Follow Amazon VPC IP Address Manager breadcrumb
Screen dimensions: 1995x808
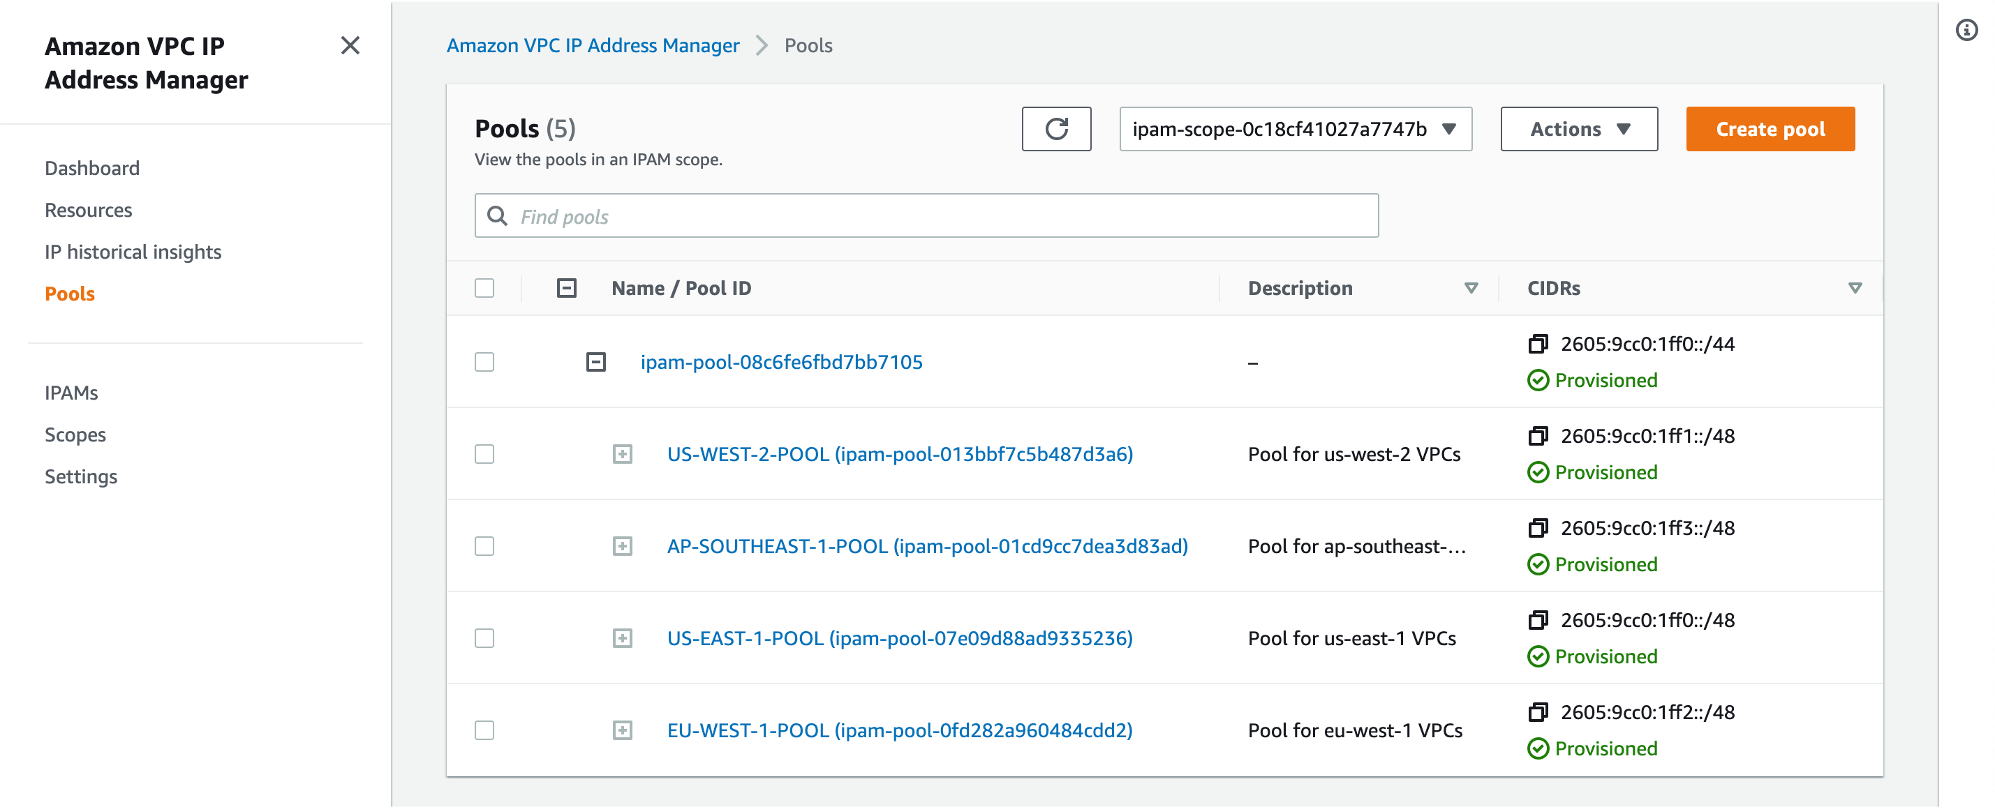(x=593, y=45)
